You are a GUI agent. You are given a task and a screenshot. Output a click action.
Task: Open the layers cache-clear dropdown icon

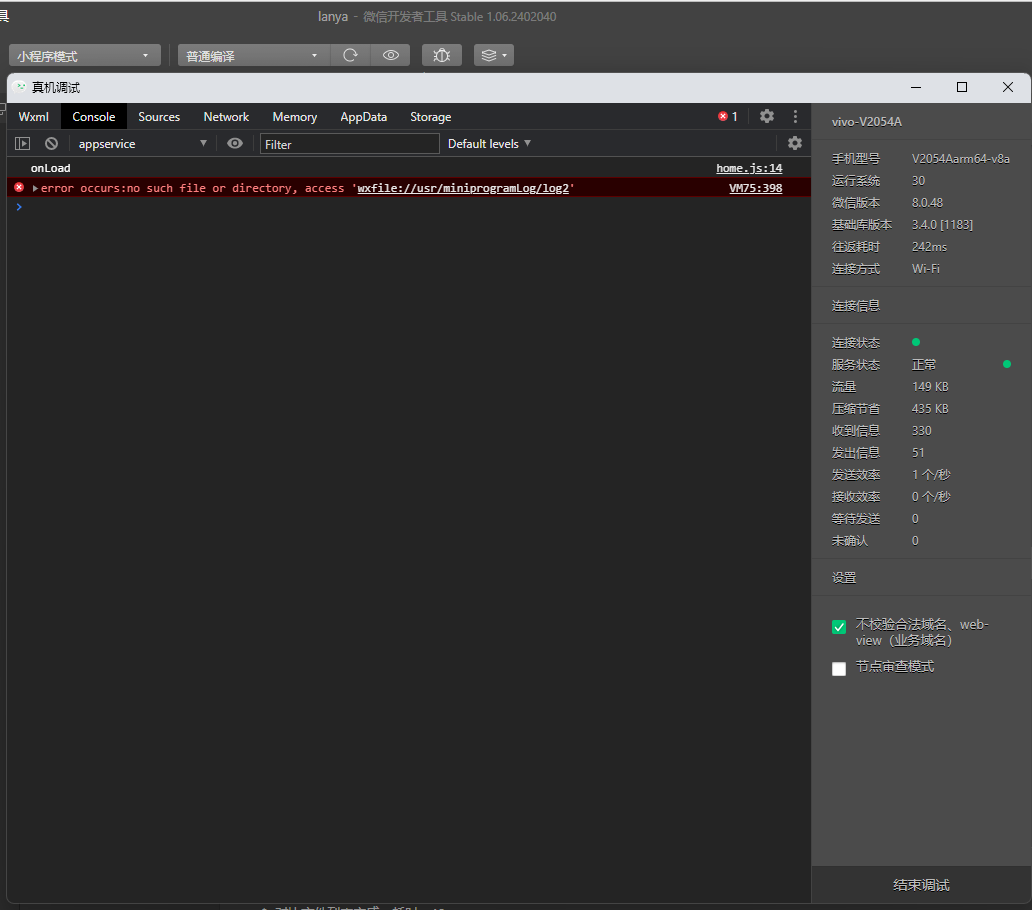[x=494, y=55]
